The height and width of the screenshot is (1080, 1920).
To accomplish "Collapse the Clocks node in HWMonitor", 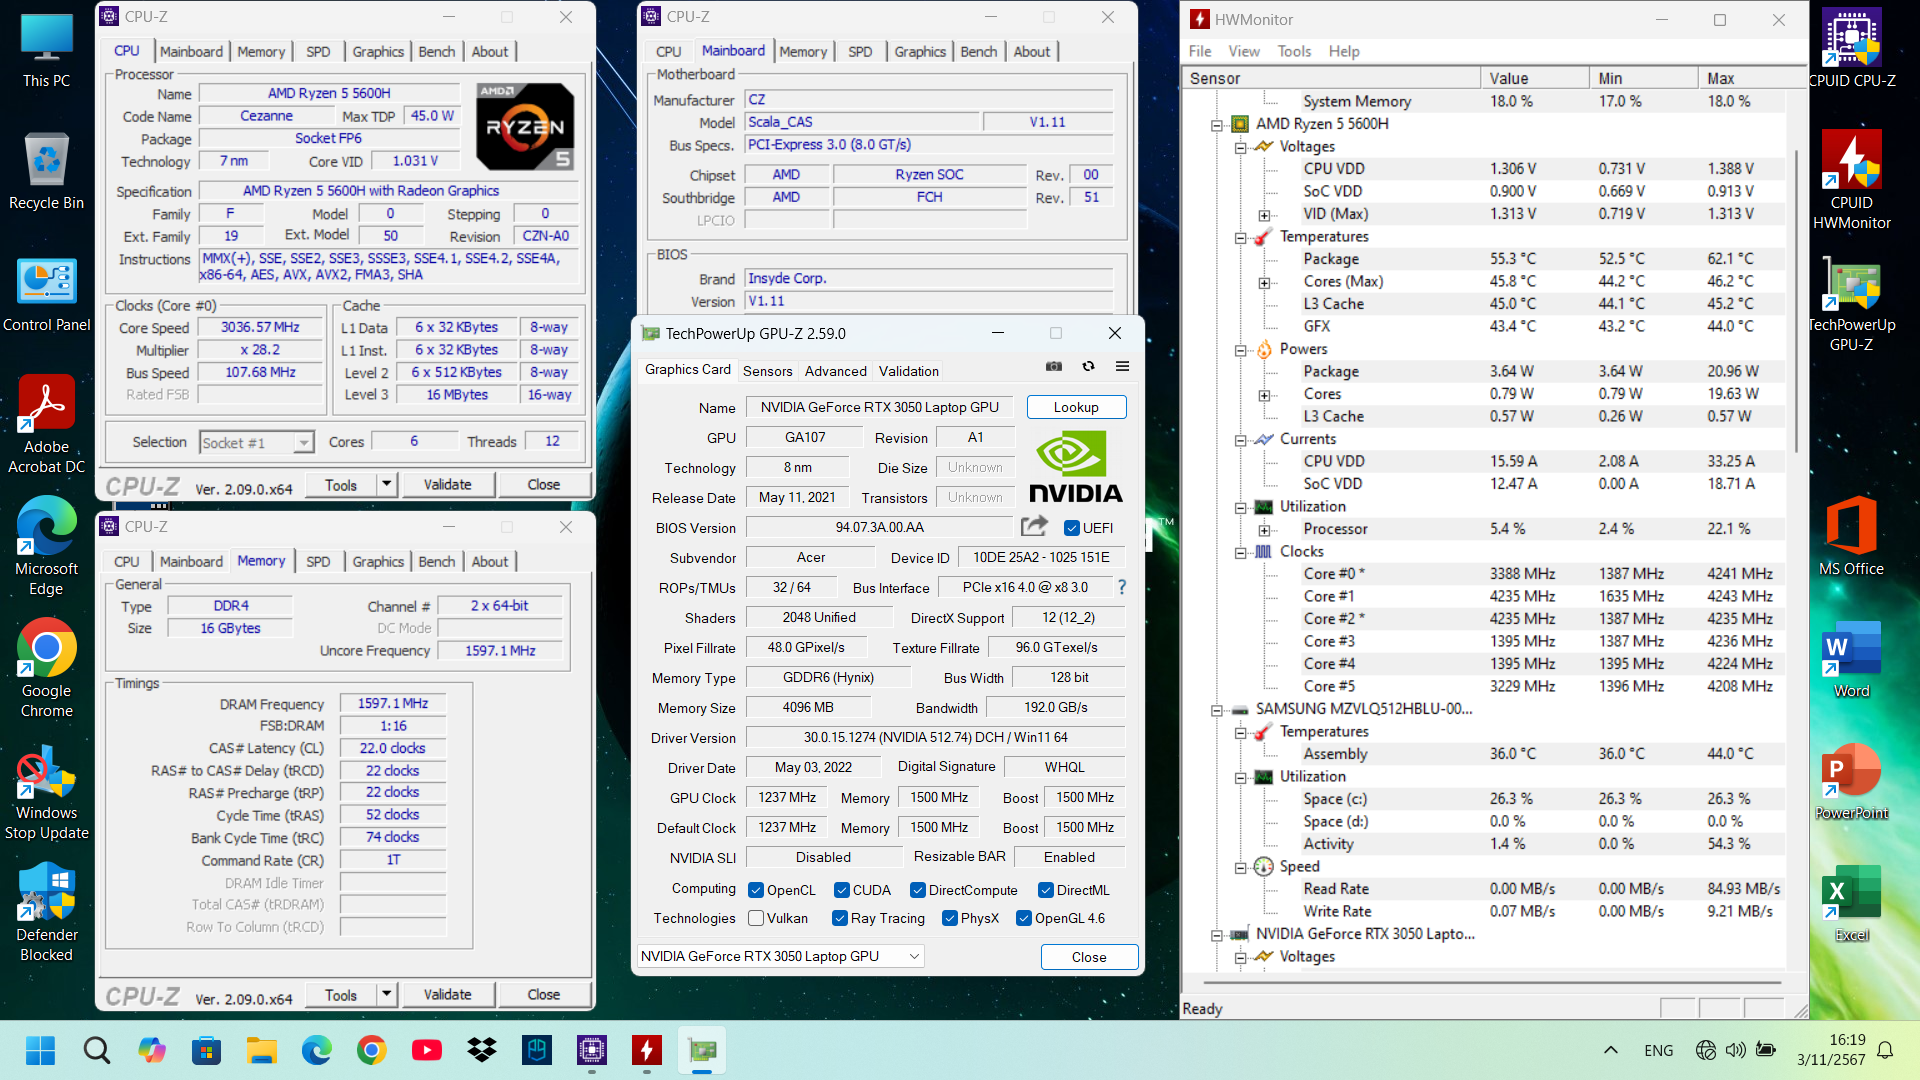I will pyautogui.click(x=1240, y=553).
